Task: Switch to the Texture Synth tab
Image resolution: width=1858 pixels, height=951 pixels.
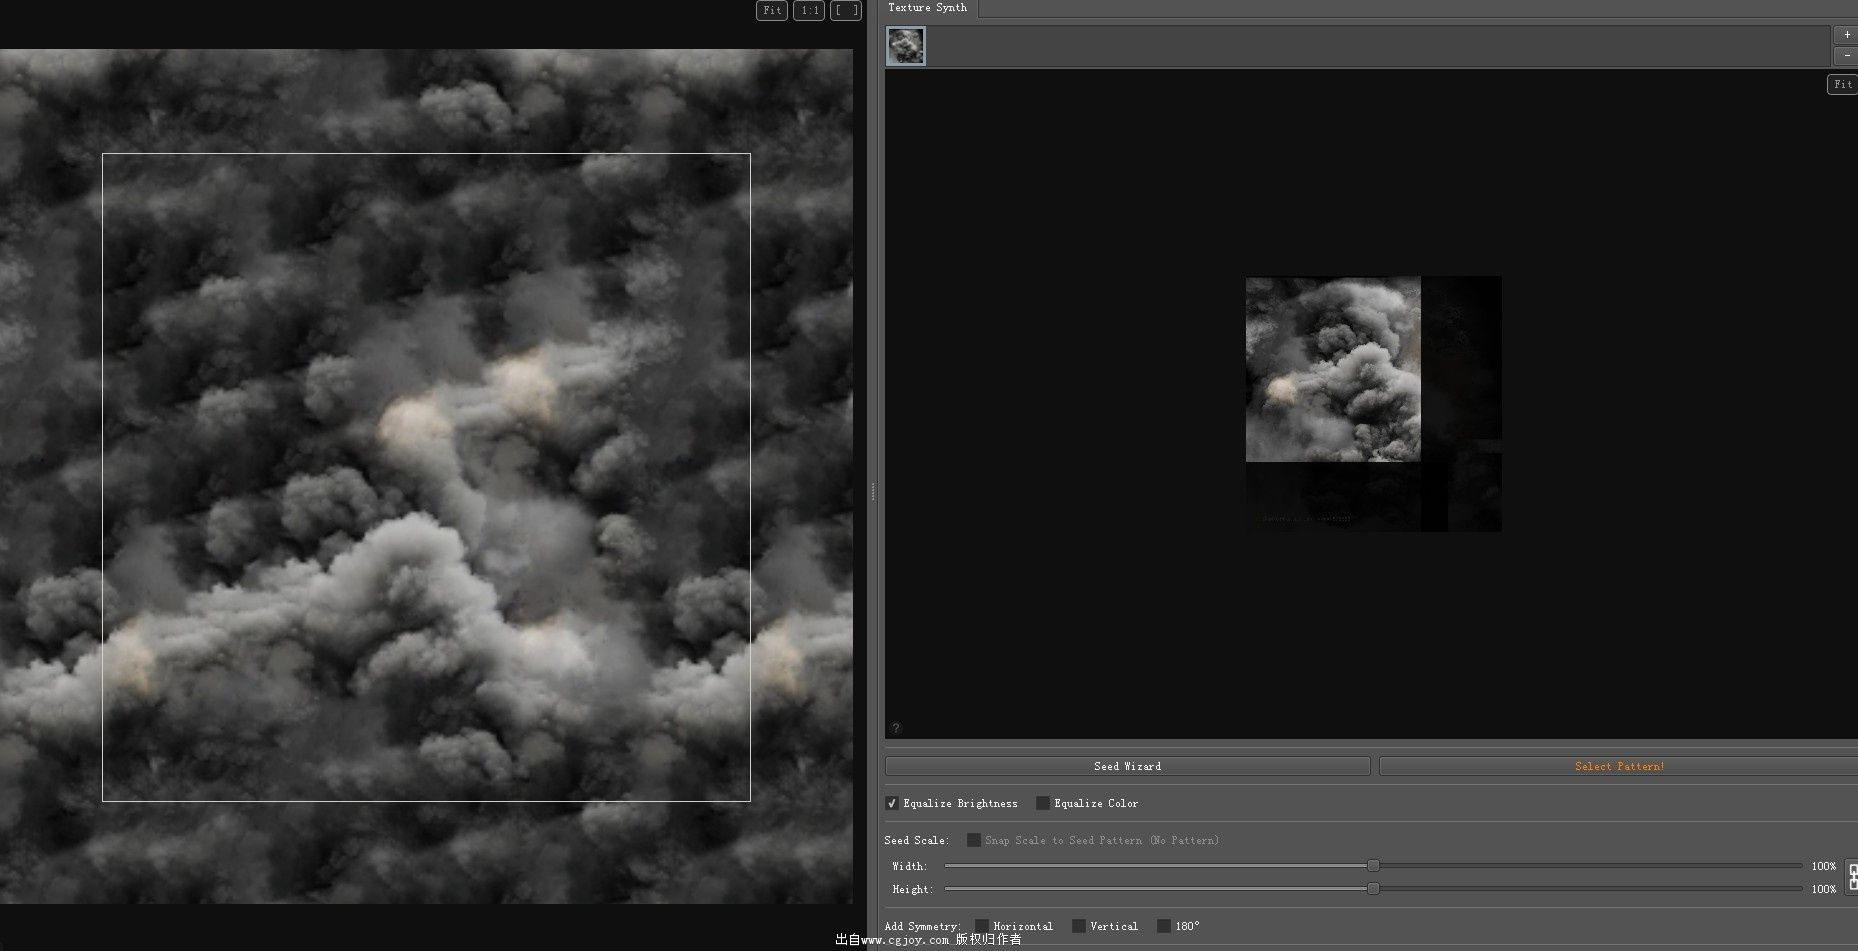Action: (x=928, y=8)
